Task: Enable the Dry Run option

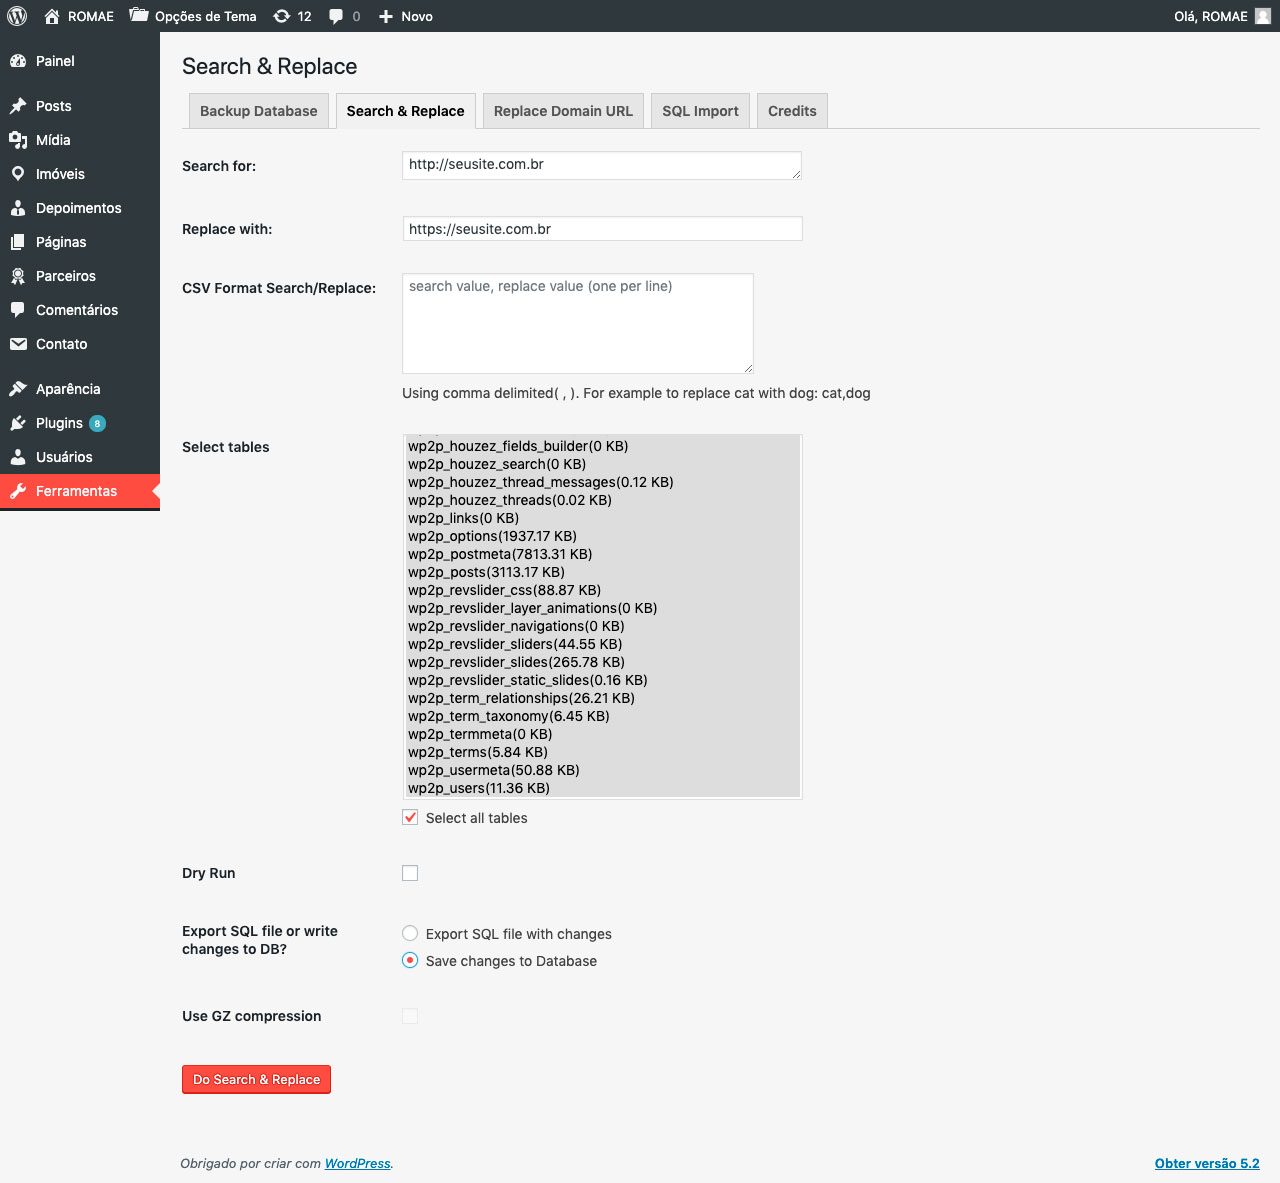Action: pos(410,872)
